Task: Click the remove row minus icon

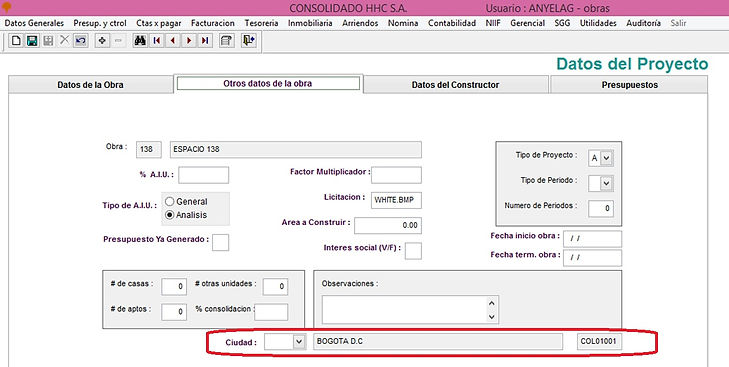Action: (x=118, y=40)
